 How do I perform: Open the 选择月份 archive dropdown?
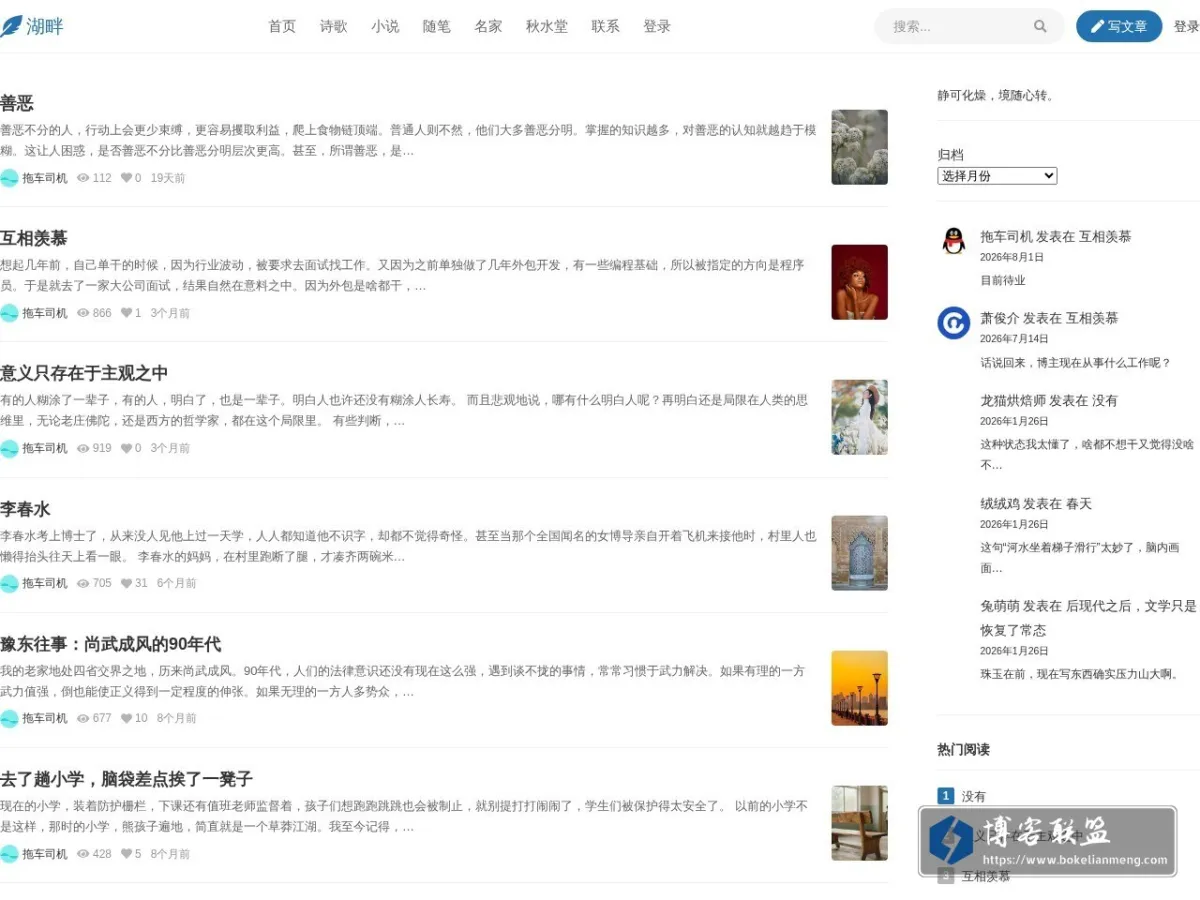pos(997,176)
